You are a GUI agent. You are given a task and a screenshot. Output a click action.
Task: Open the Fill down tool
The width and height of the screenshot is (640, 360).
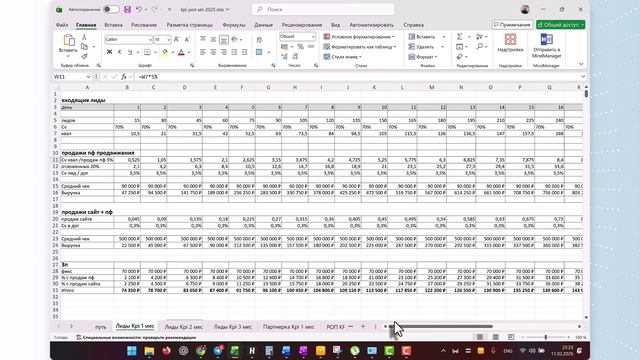460,47
